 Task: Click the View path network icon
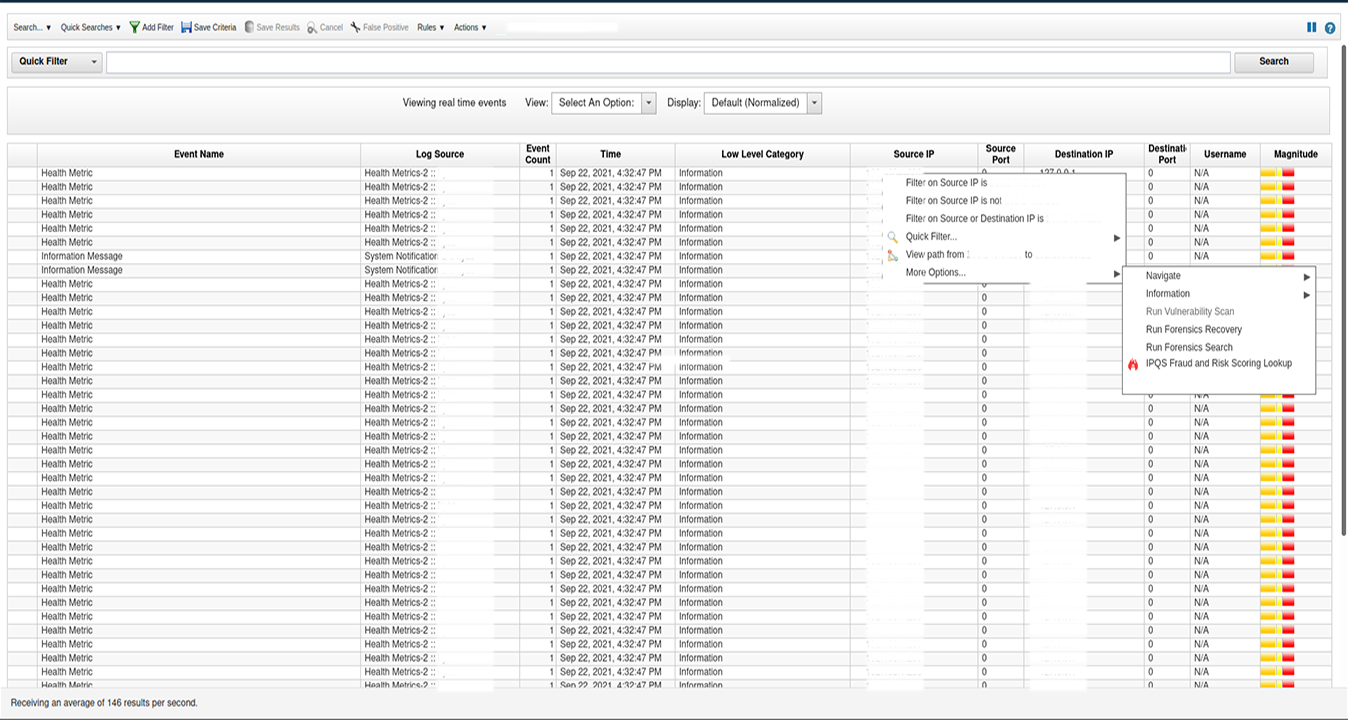(x=892, y=255)
